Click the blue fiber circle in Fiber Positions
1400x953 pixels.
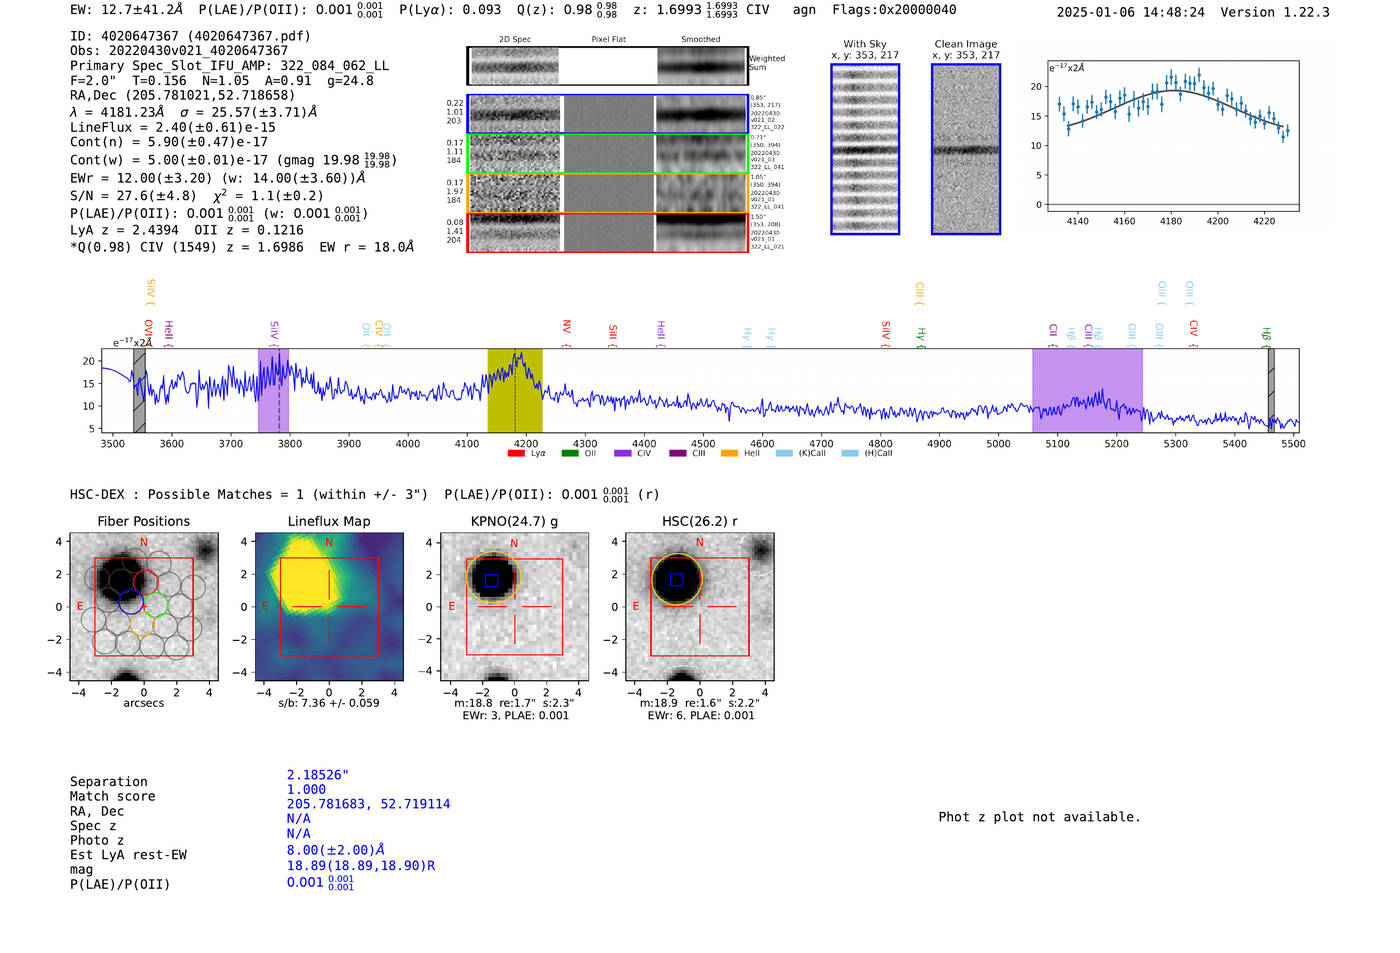point(131,601)
